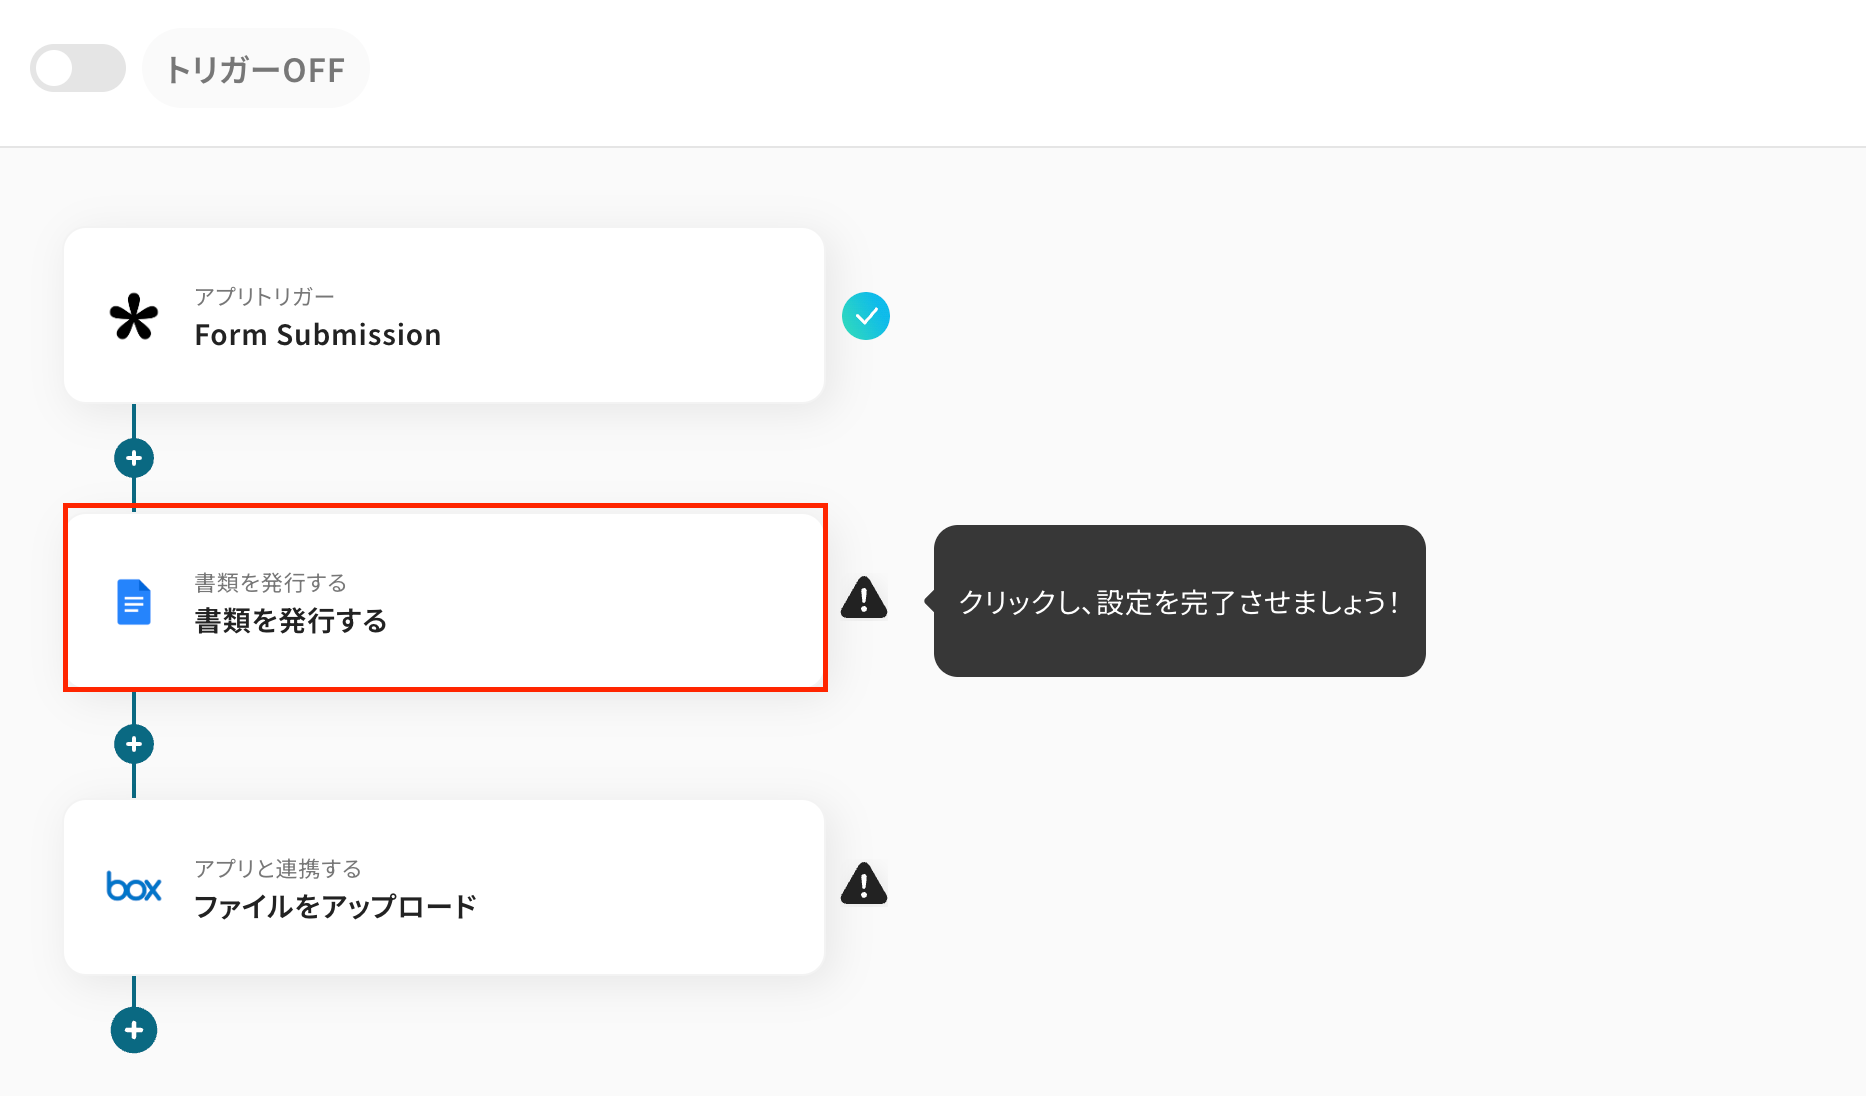Screen dimensions: 1866x1096
Task: Open the Form Submission title text
Action: (318, 335)
